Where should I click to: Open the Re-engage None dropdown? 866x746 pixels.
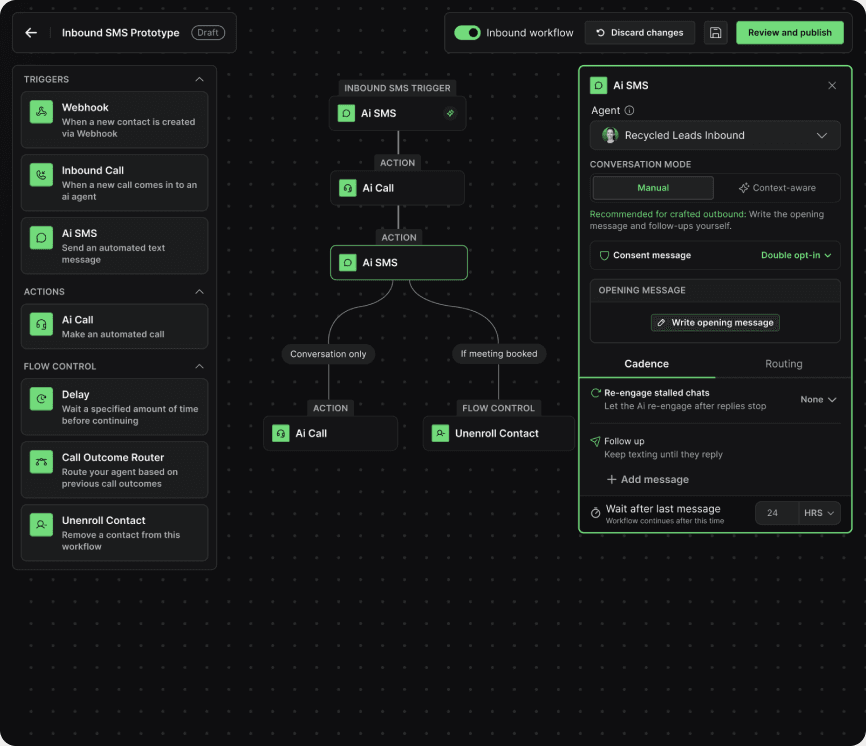818,399
